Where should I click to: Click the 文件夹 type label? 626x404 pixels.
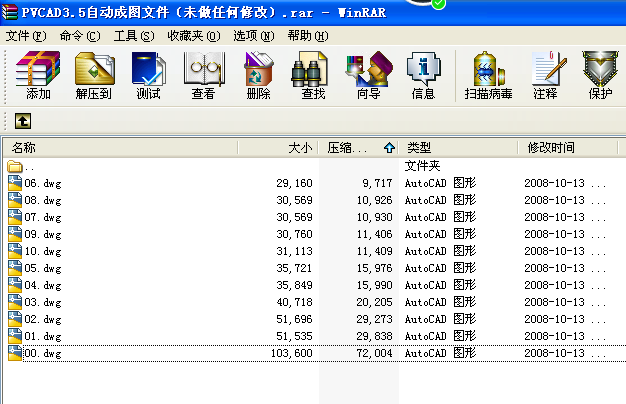click(x=422, y=166)
